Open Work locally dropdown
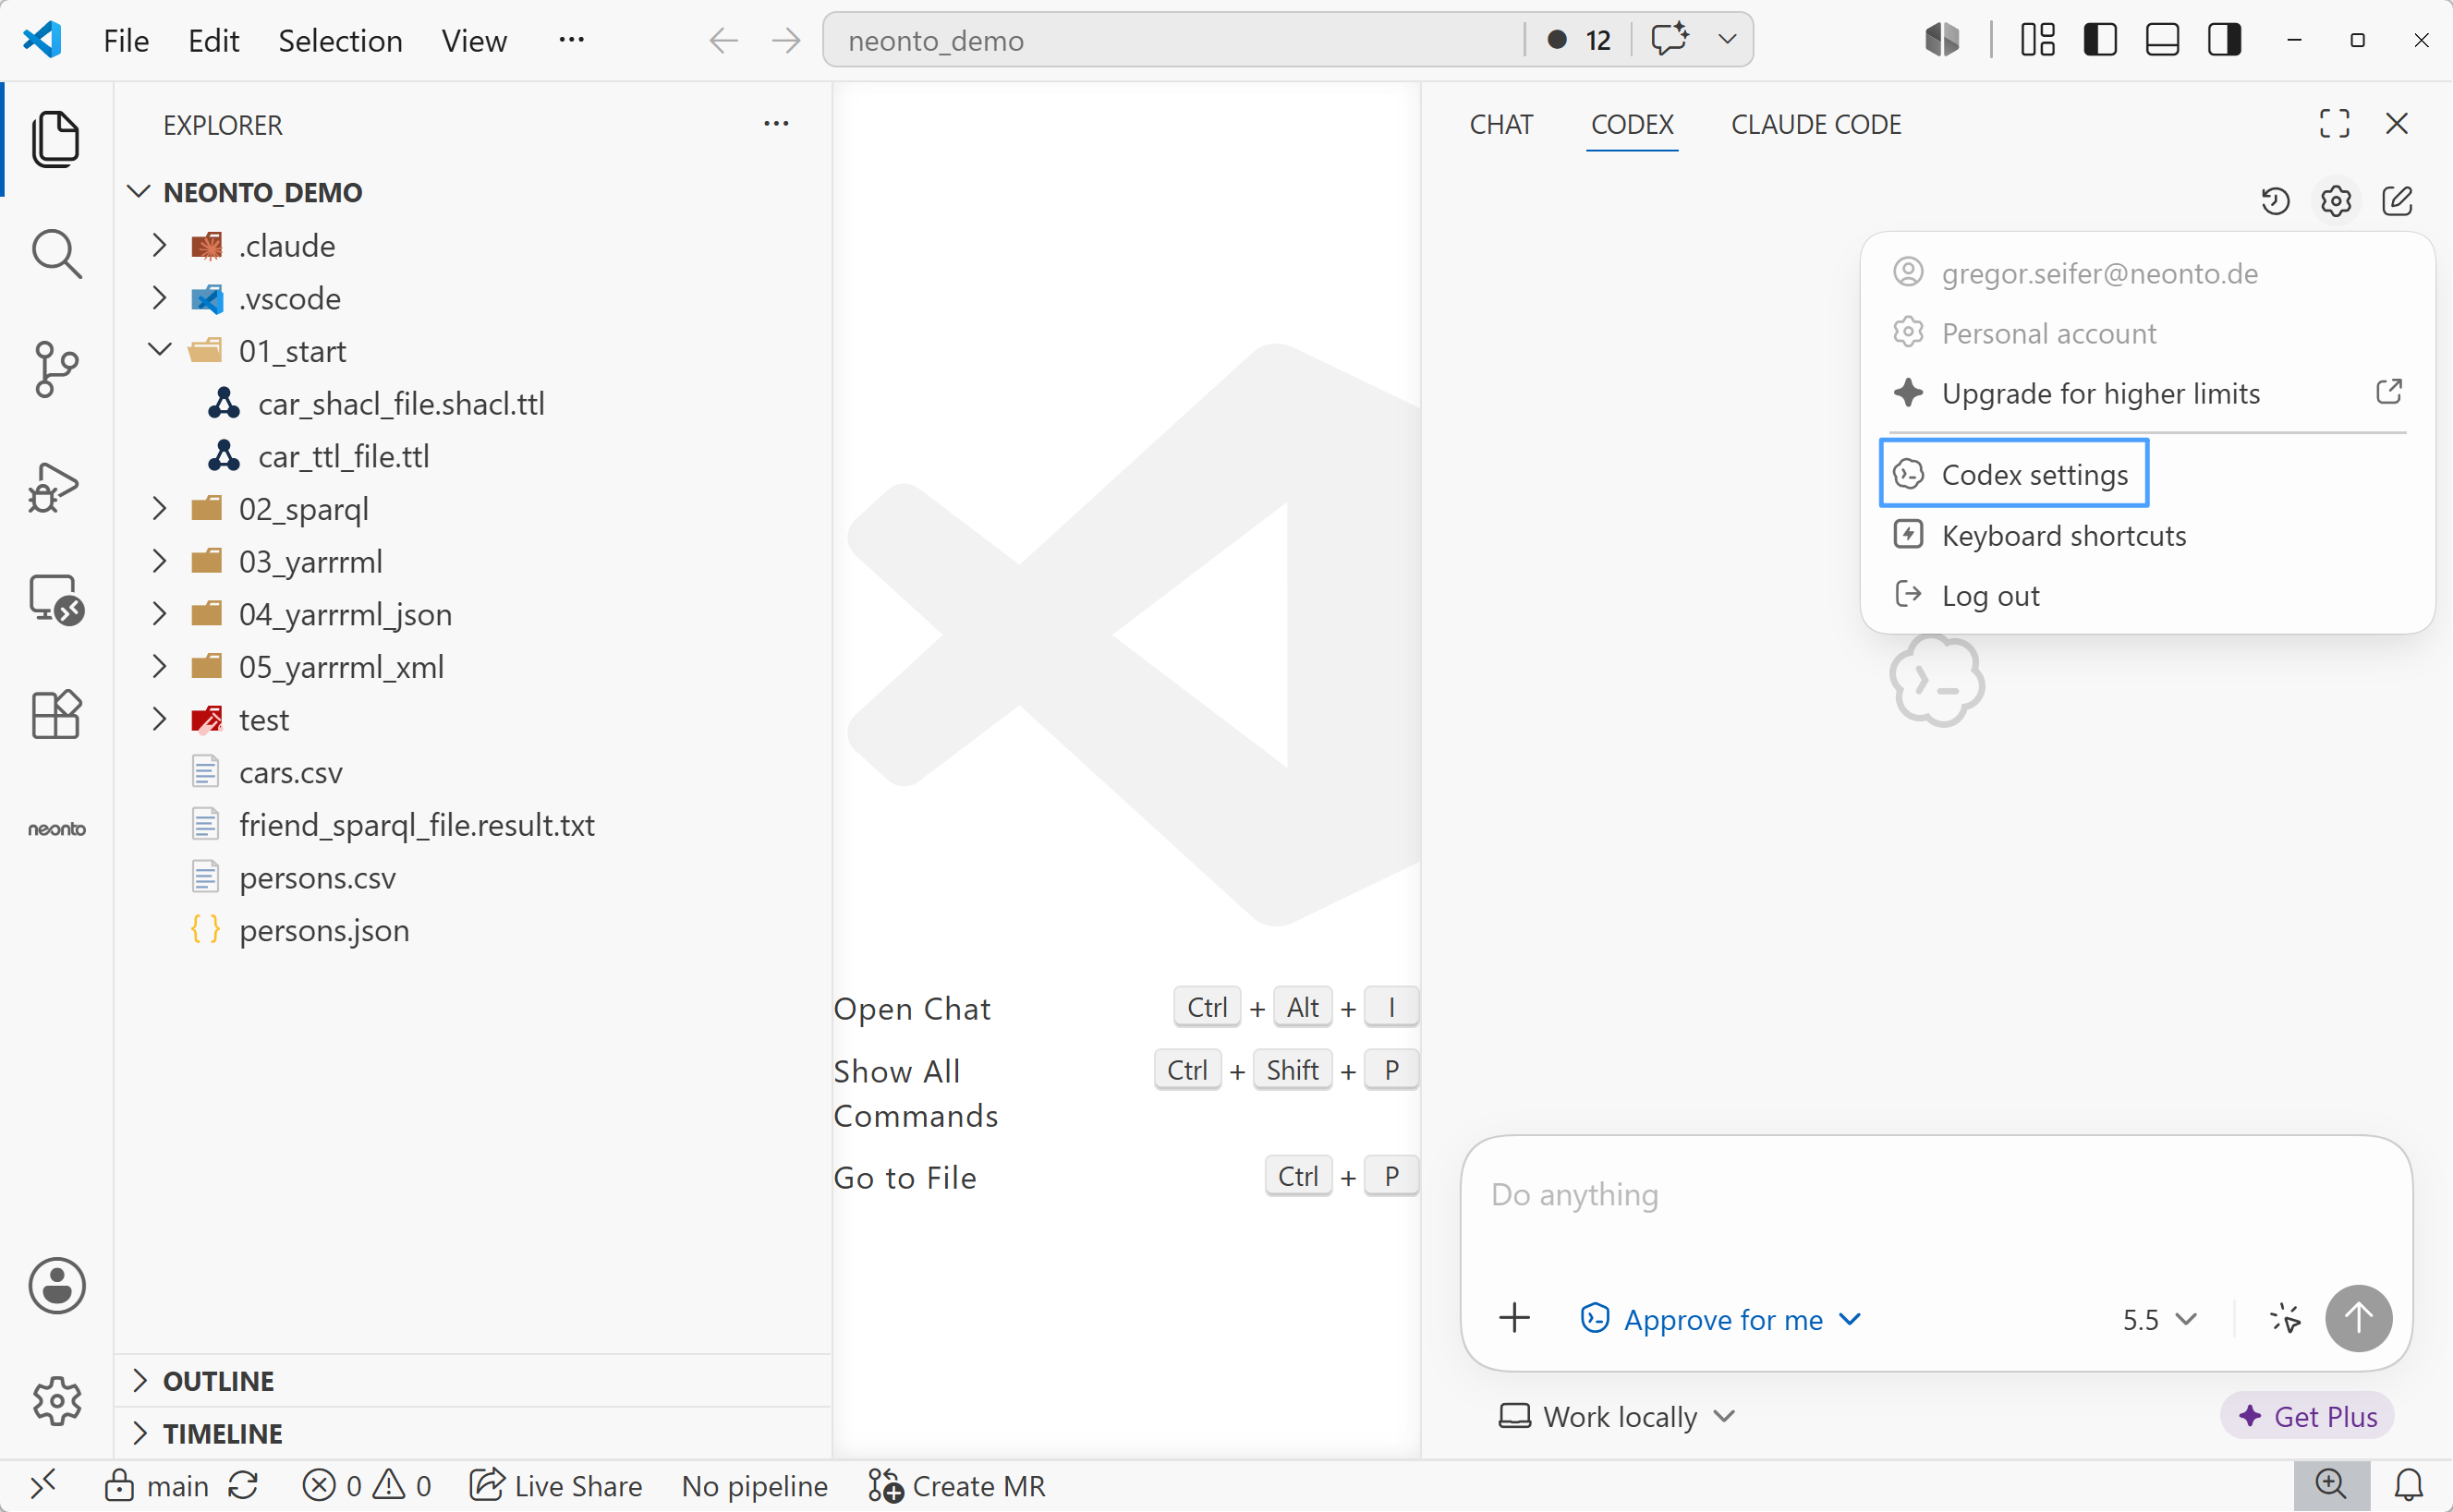Viewport: 2453px width, 1512px height. point(1617,1416)
